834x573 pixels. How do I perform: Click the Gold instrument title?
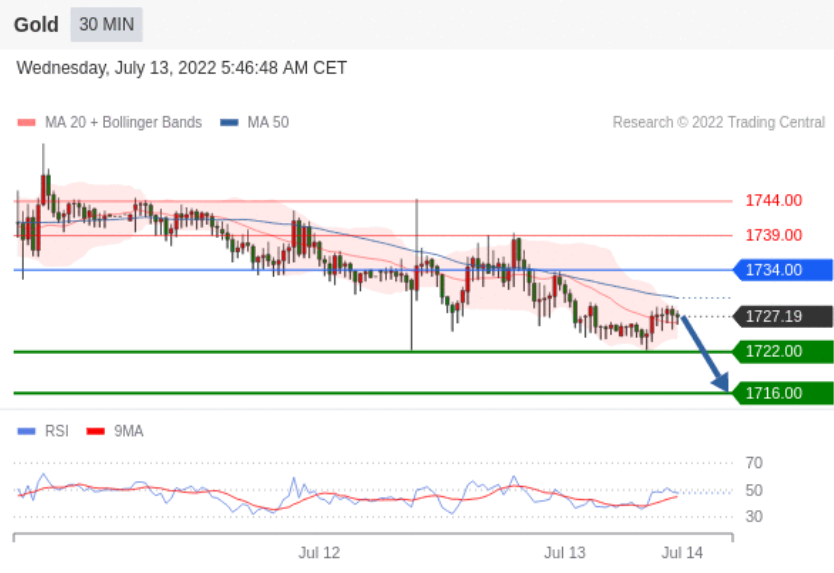tap(36, 24)
